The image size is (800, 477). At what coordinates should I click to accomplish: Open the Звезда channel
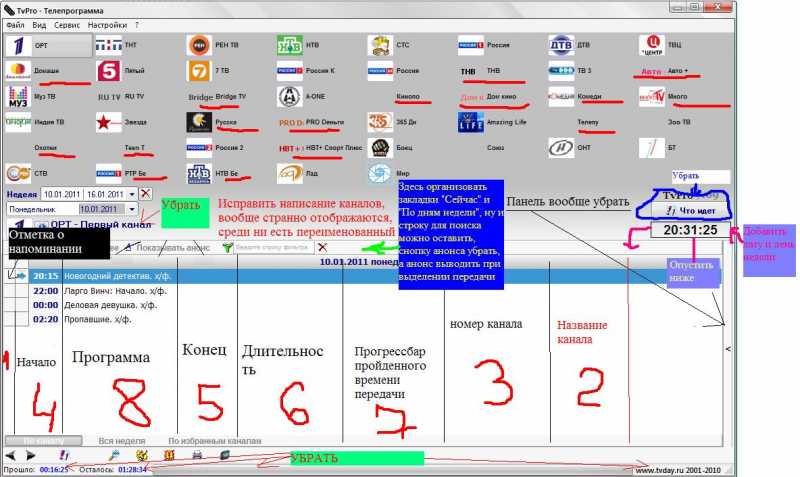pyautogui.click(x=121, y=122)
